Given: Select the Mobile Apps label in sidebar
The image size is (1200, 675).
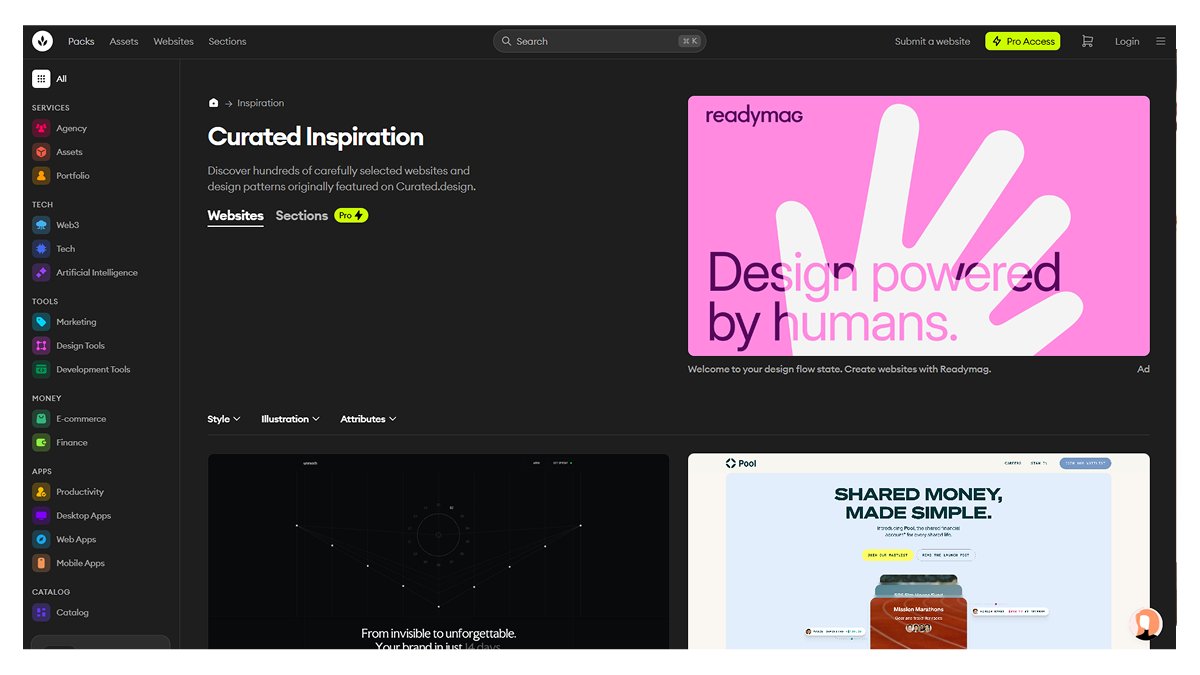Looking at the screenshot, I should (80, 563).
